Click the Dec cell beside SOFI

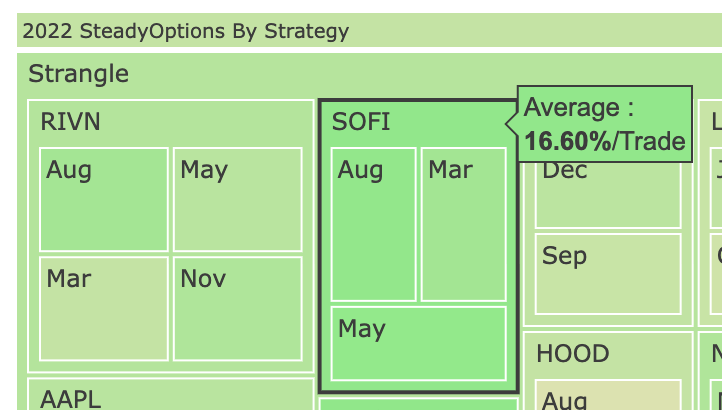pyautogui.click(x=608, y=194)
